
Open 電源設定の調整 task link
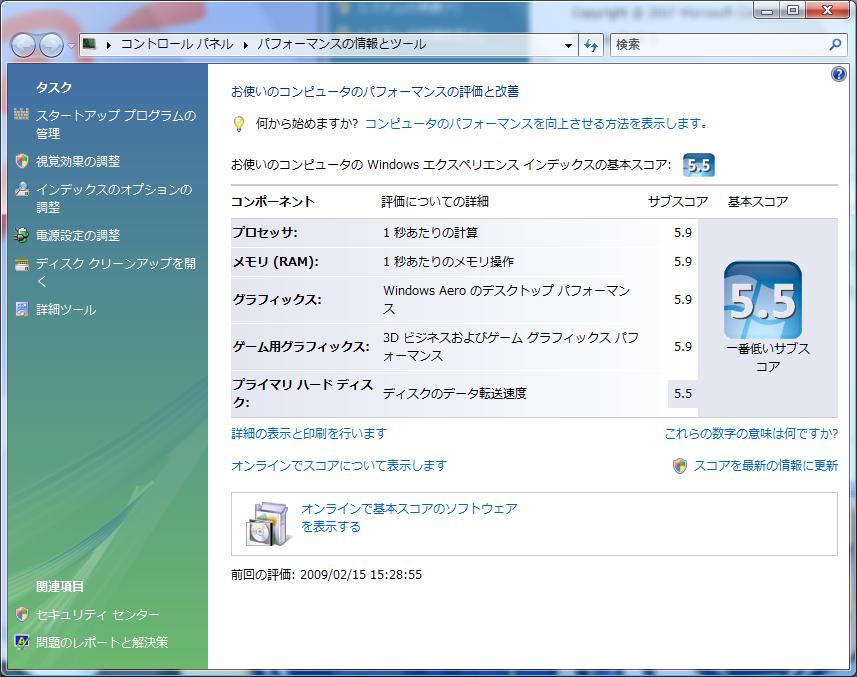pos(78,236)
